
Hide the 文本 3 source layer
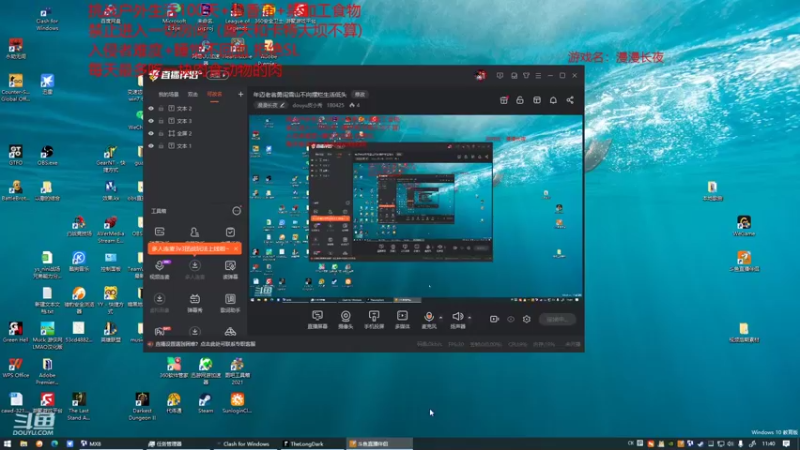pyautogui.click(x=151, y=121)
